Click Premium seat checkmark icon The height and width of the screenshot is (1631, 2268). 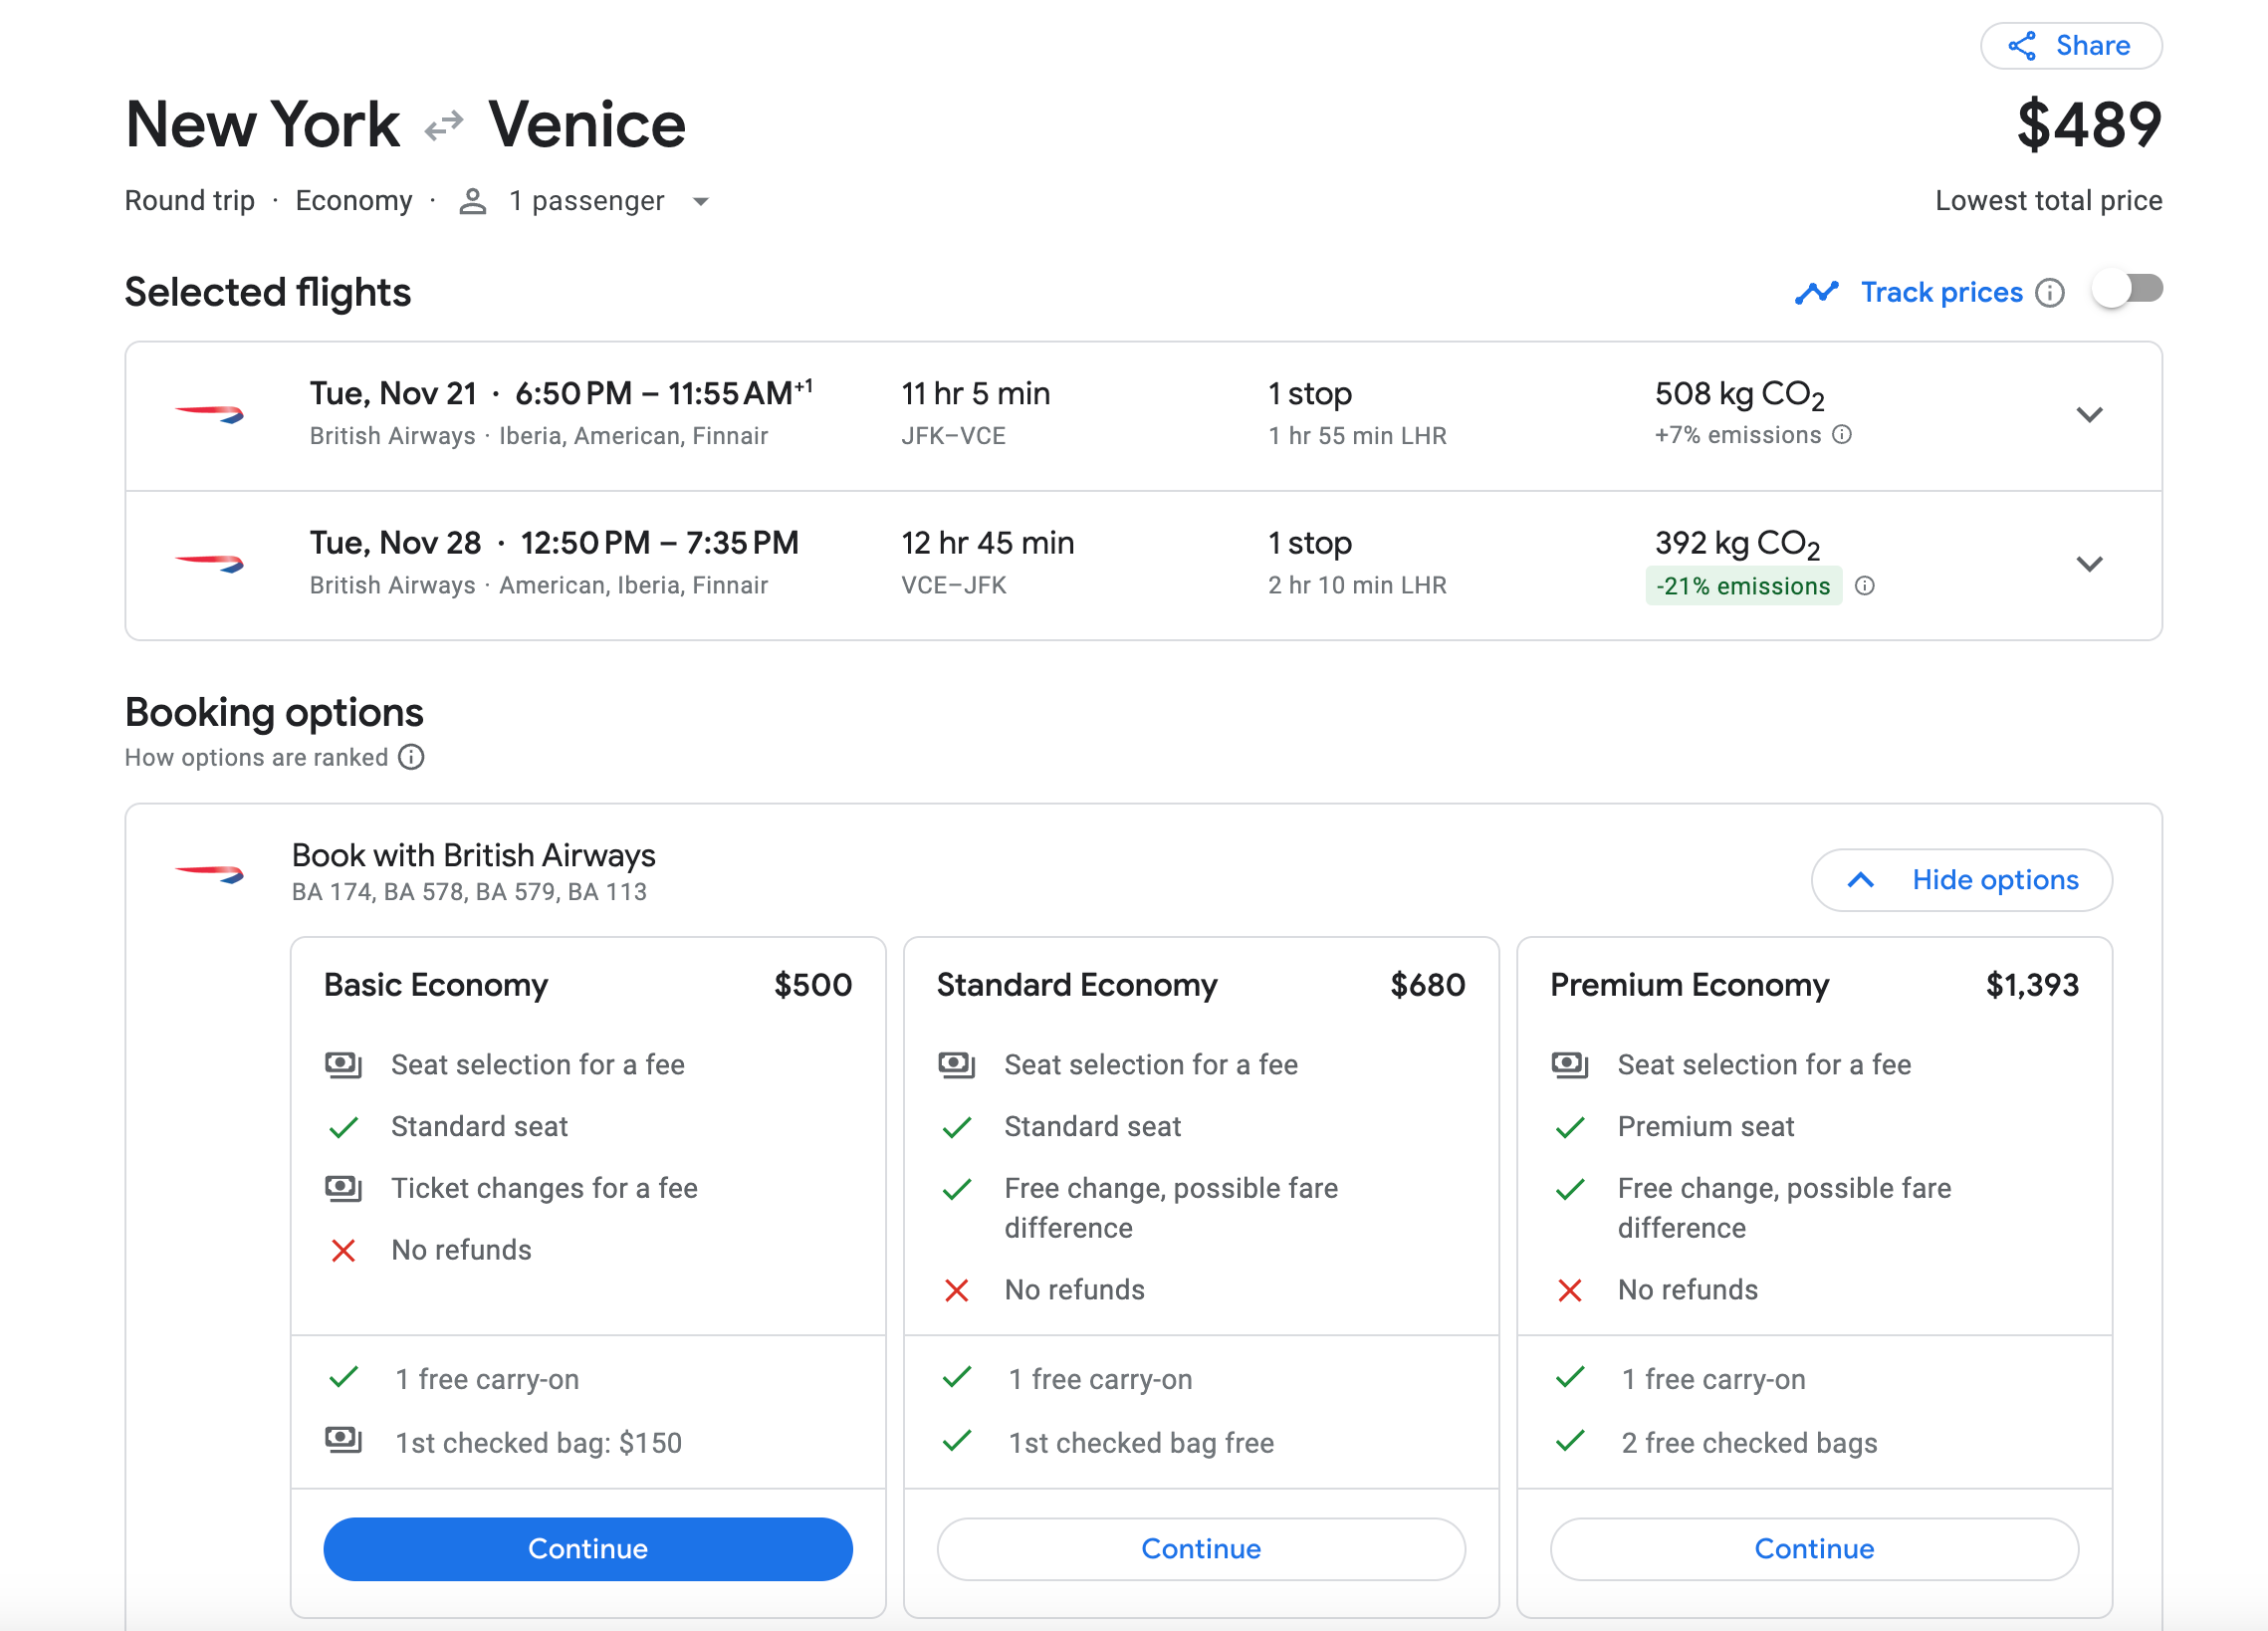click(x=1569, y=1127)
